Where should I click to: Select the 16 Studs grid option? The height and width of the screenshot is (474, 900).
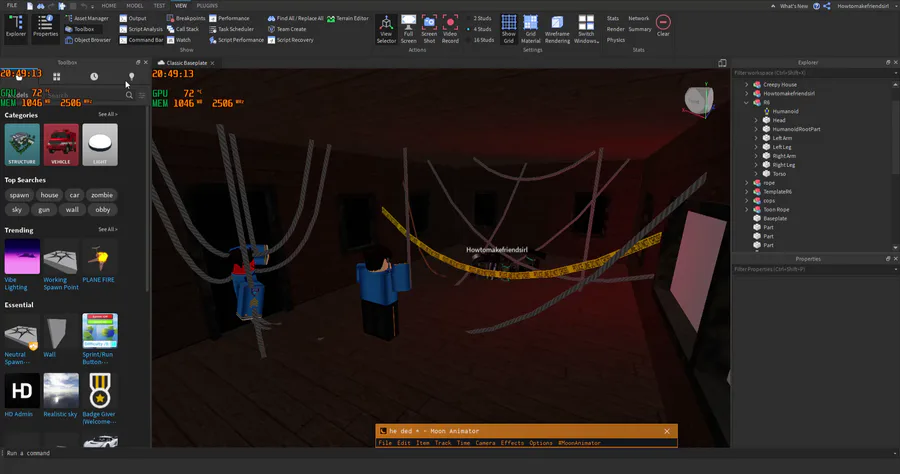click(x=480, y=40)
